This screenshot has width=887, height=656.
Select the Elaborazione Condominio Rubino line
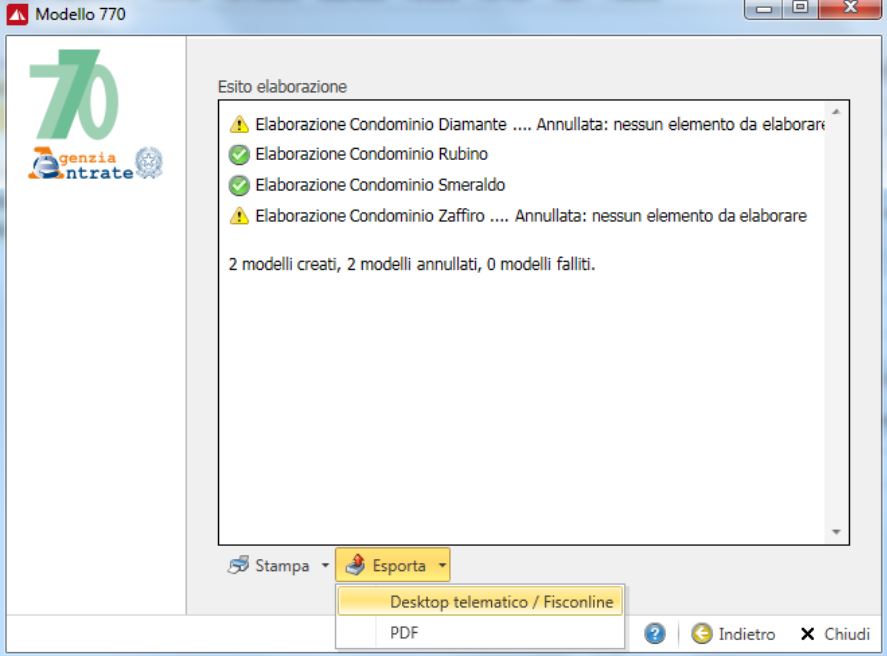358,154
